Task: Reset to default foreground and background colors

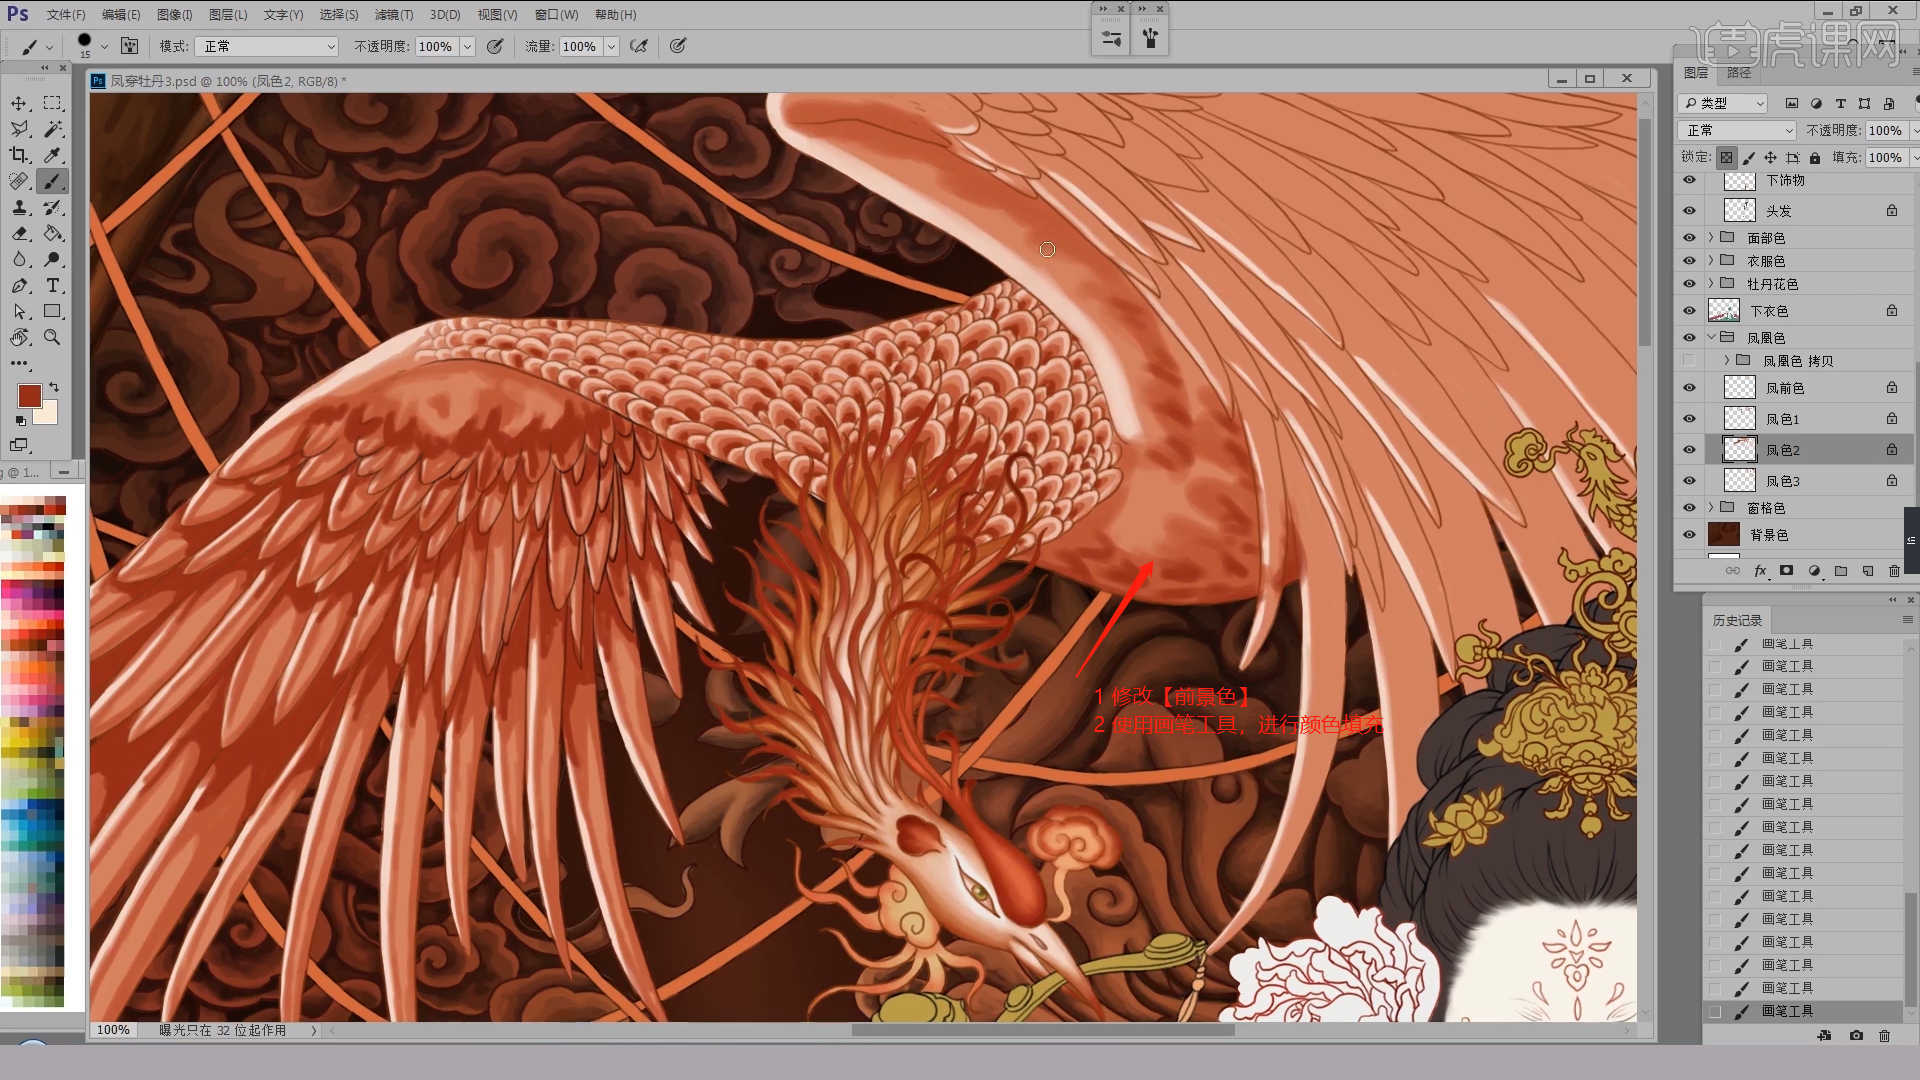Action: tap(20, 421)
